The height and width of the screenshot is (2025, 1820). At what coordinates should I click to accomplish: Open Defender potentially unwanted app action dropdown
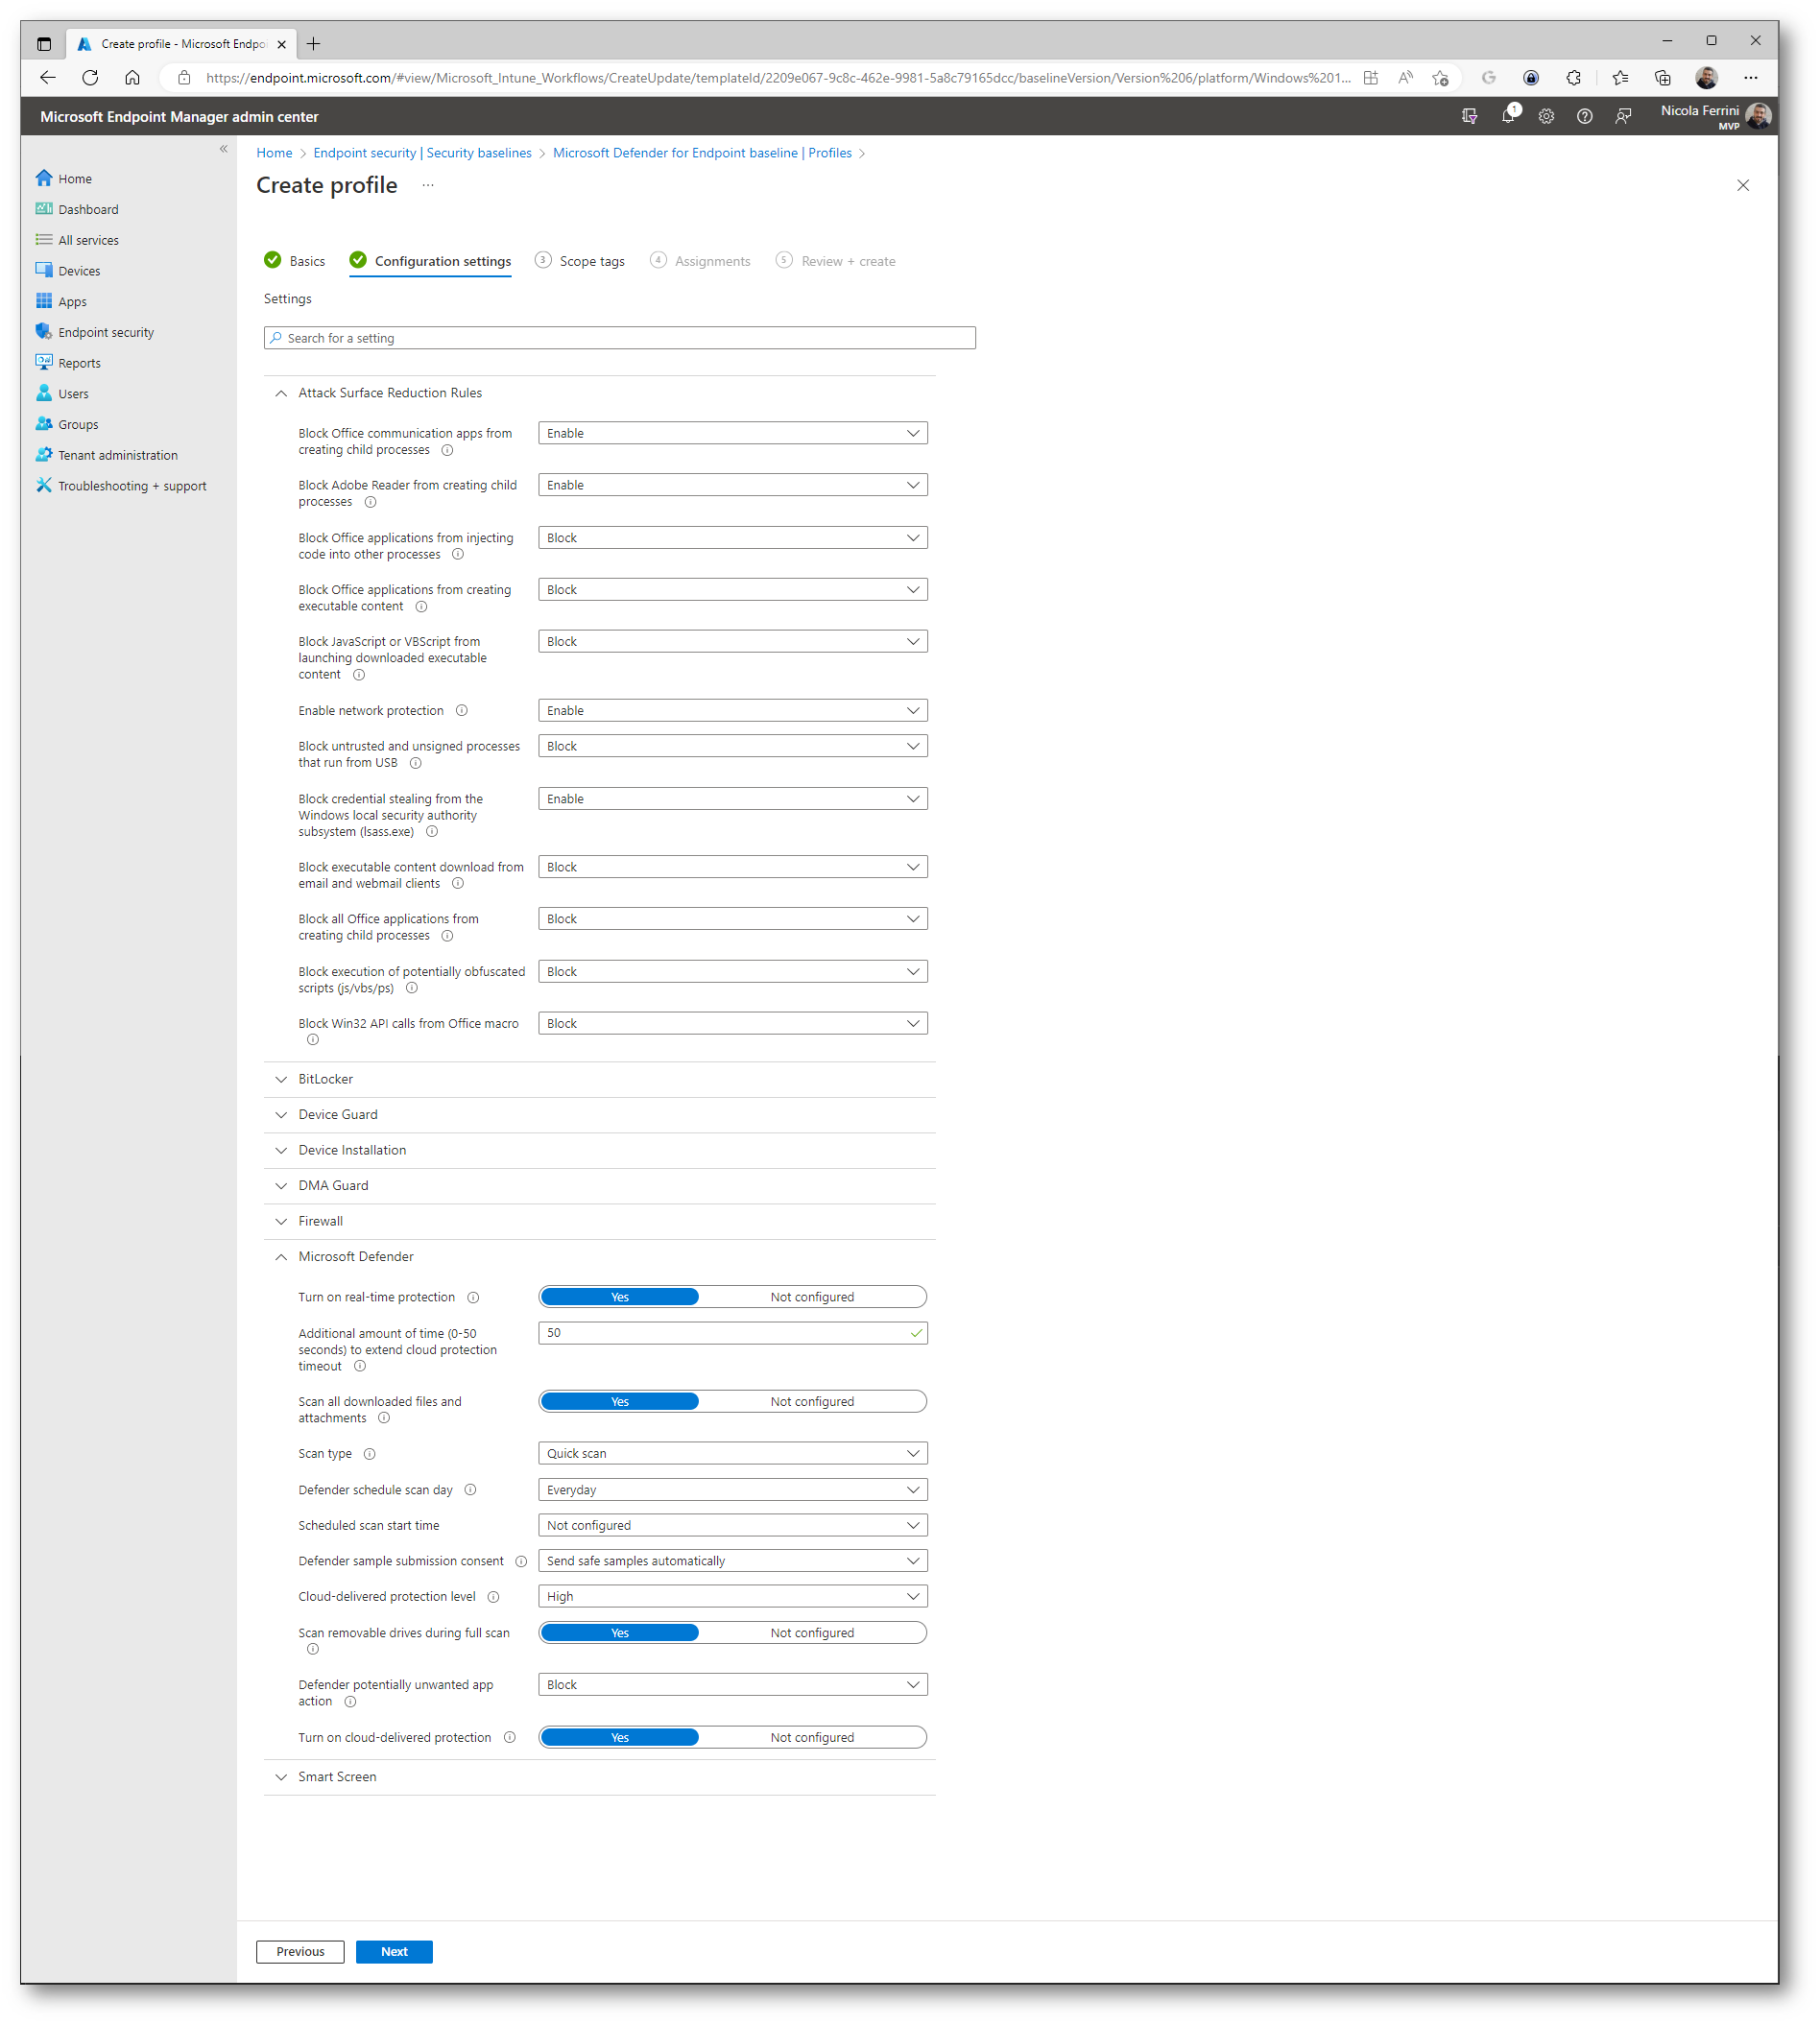[x=733, y=1685]
